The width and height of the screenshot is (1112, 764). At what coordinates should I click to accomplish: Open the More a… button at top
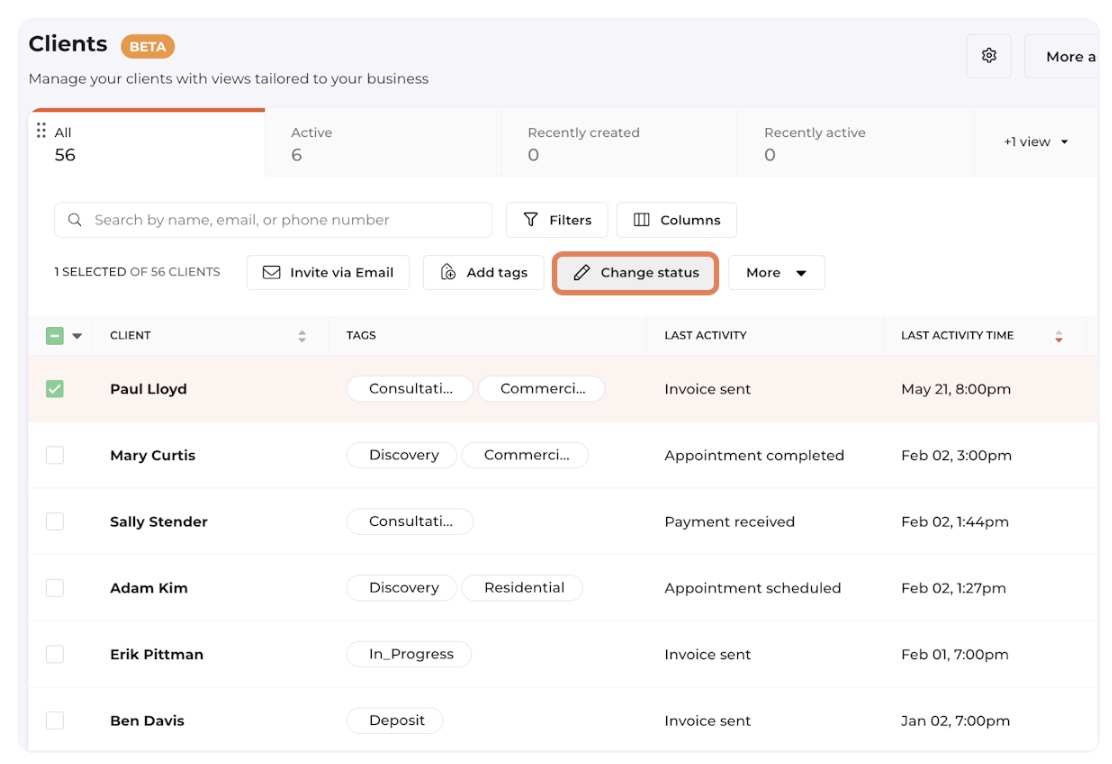pyautogui.click(x=1062, y=57)
